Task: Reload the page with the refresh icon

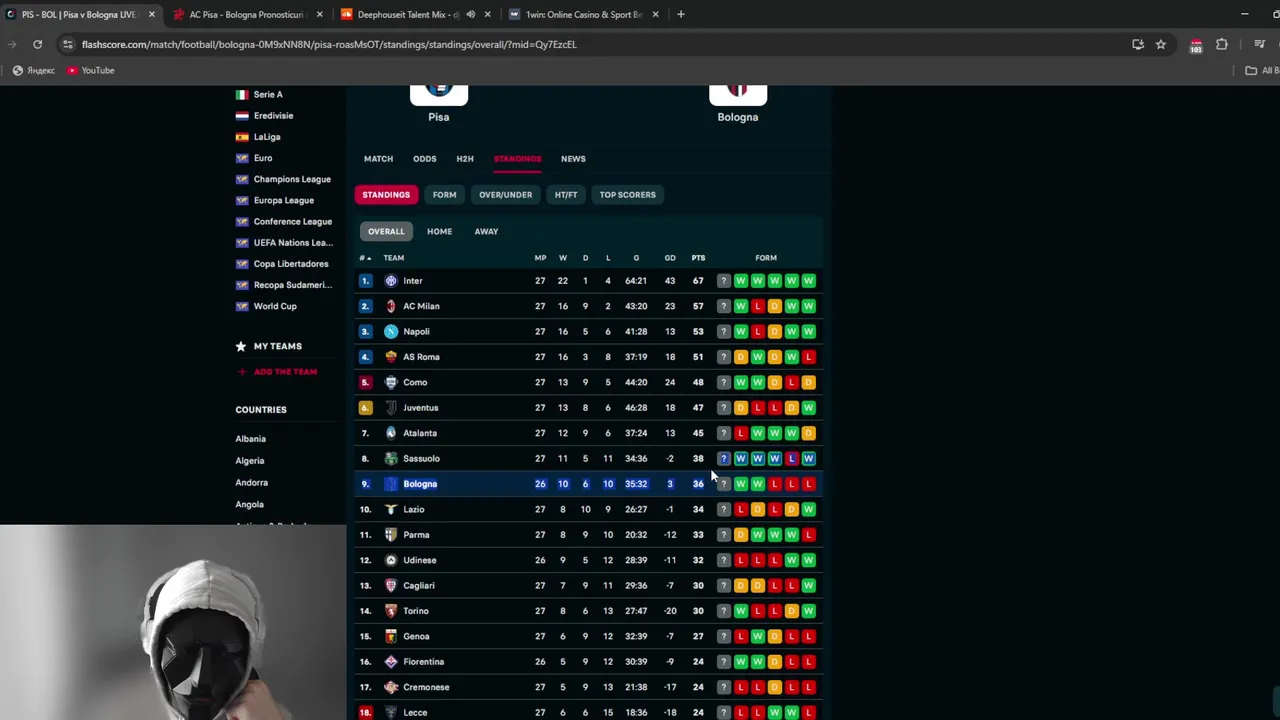Action: [x=37, y=44]
